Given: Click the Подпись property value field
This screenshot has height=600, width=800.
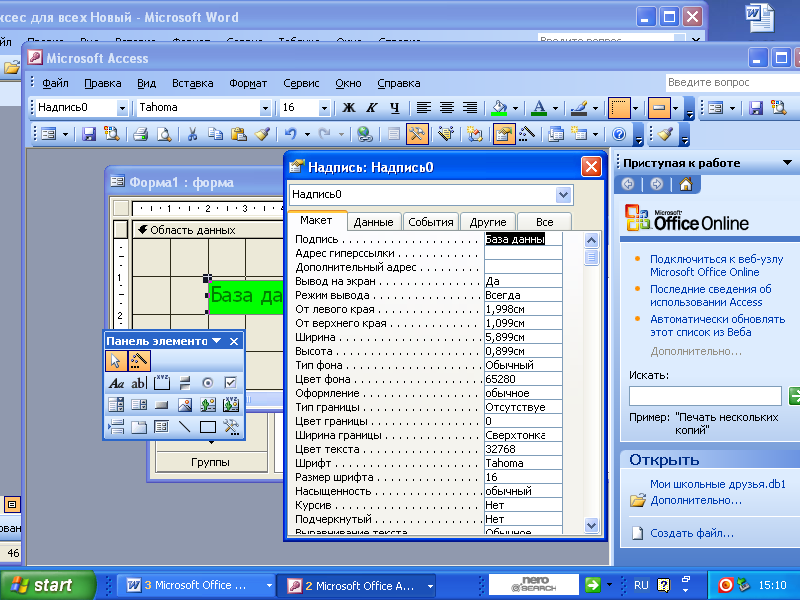Looking at the screenshot, I should (523, 239).
